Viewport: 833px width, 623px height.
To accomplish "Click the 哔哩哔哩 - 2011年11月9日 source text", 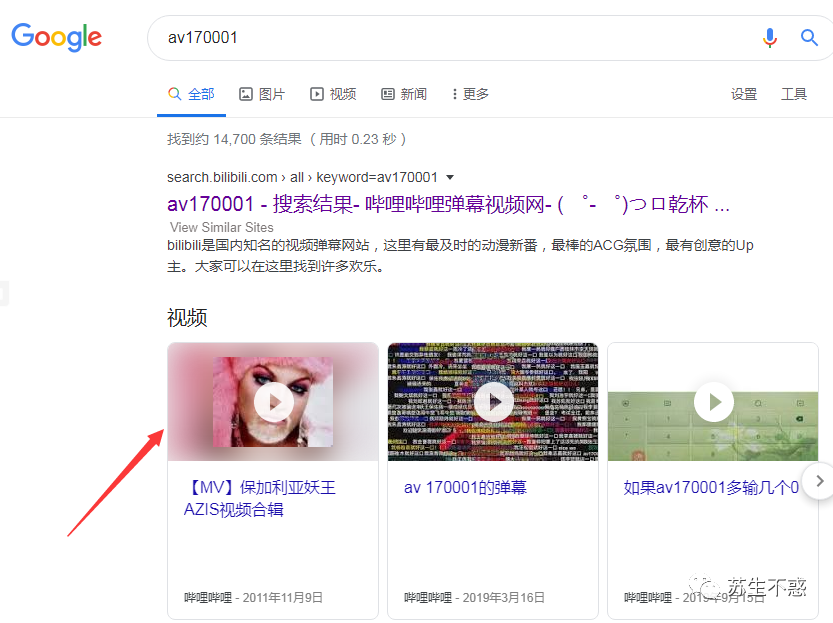I will 253,598.
